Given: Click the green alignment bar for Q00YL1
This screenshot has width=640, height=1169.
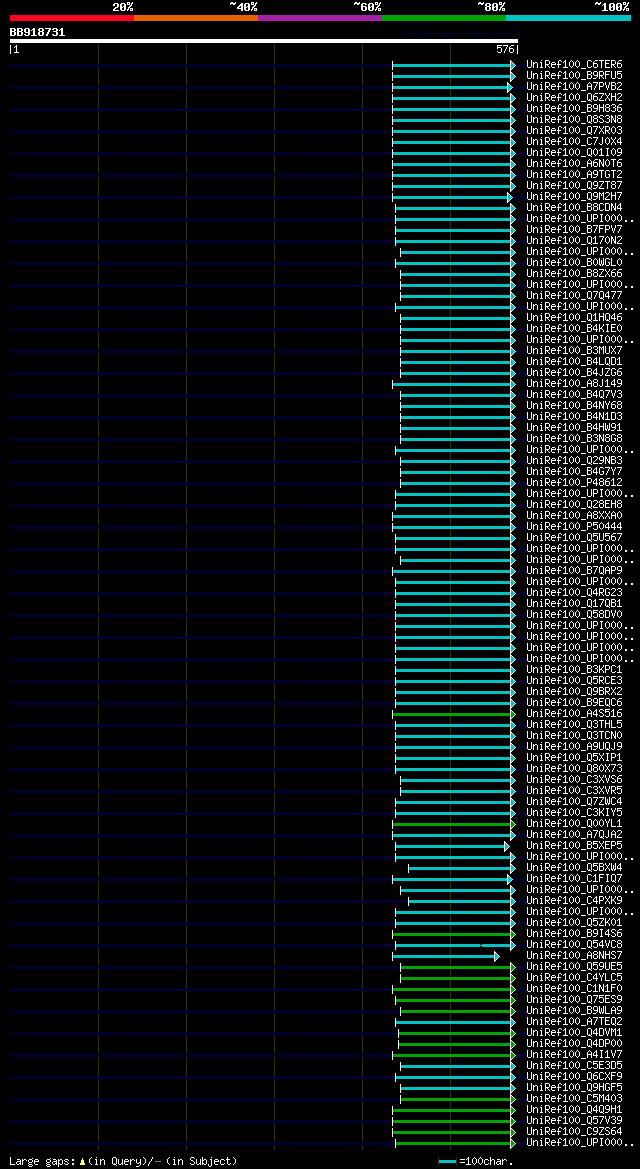Looking at the screenshot, I should [x=454, y=824].
